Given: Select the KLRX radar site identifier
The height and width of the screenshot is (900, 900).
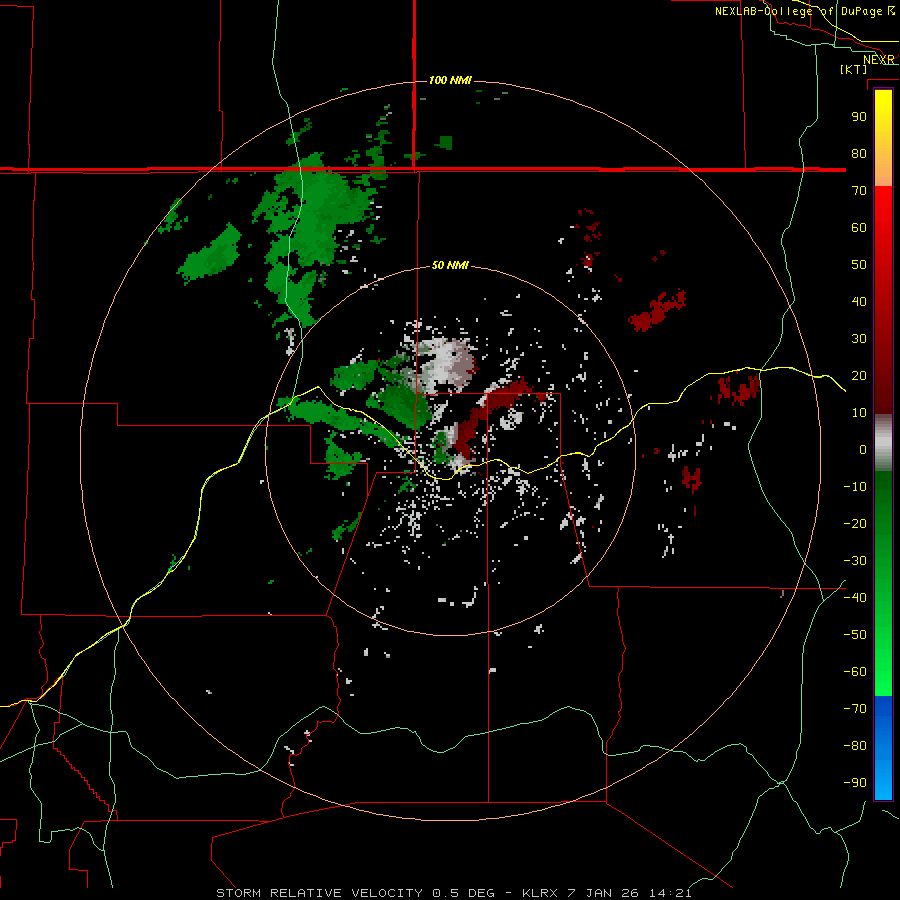Looking at the screenshot, I should (x=540, y=893).
